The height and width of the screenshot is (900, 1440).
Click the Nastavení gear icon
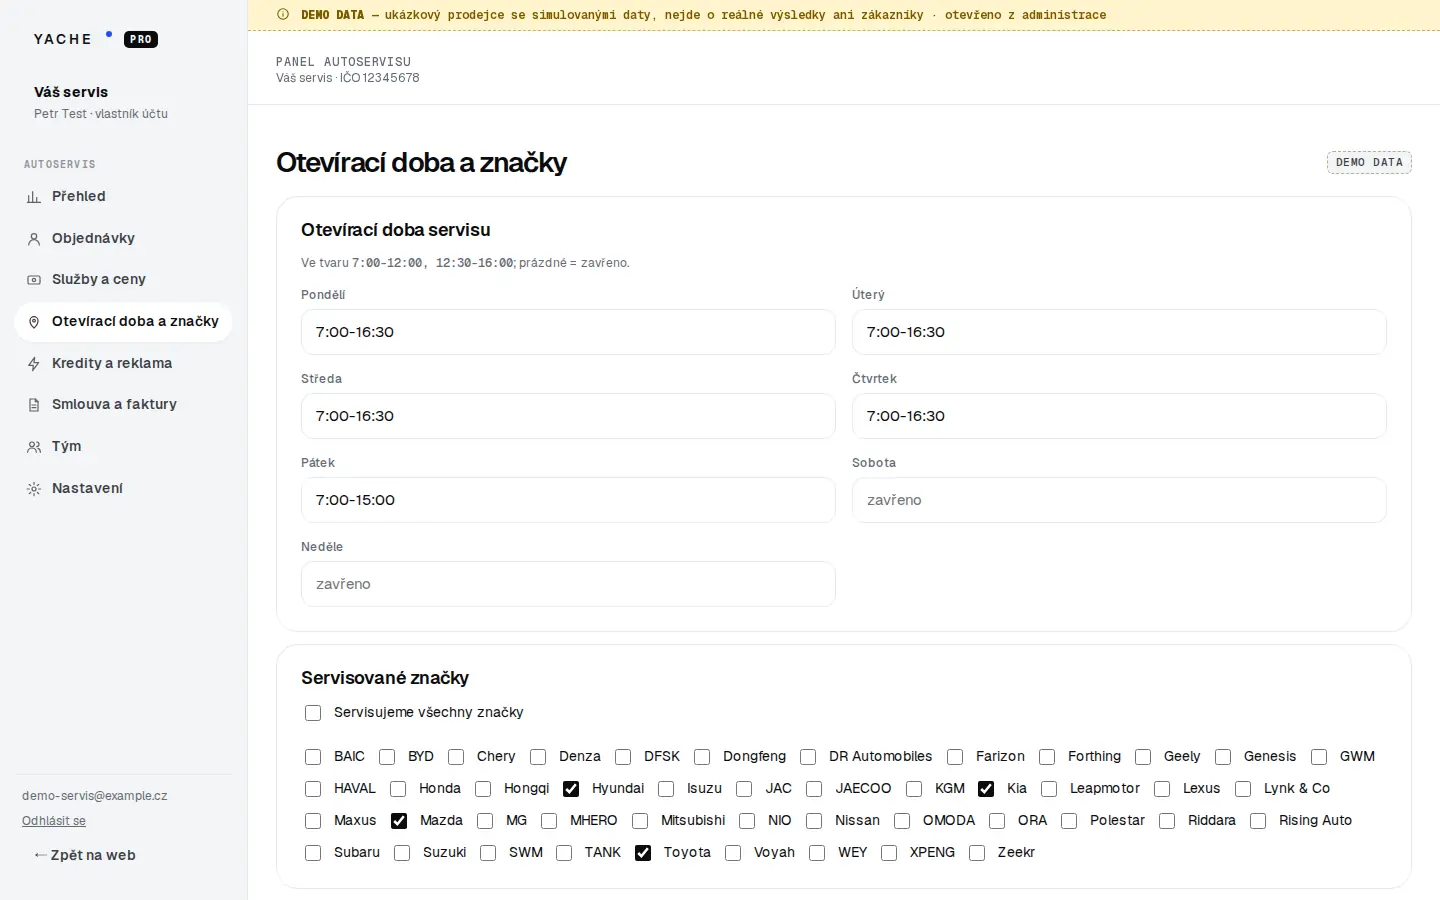pos(34,489)
